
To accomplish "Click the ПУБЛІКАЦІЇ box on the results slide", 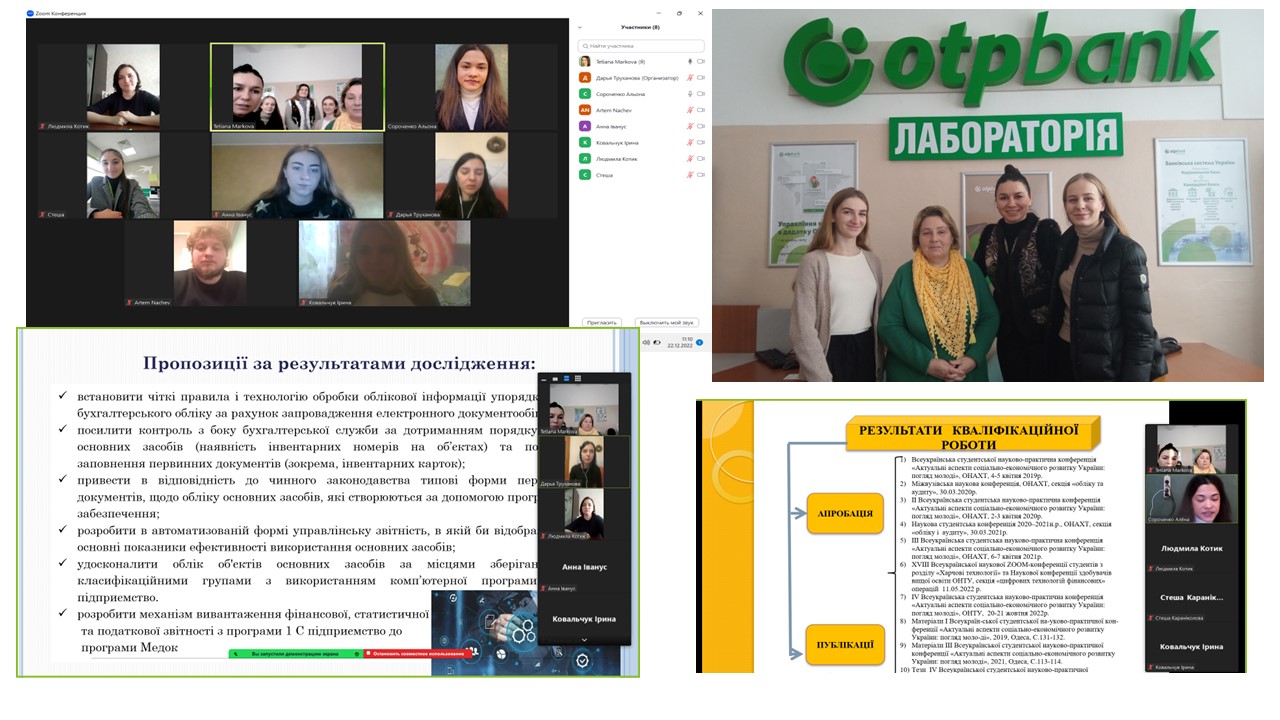I will coord(846,645).
